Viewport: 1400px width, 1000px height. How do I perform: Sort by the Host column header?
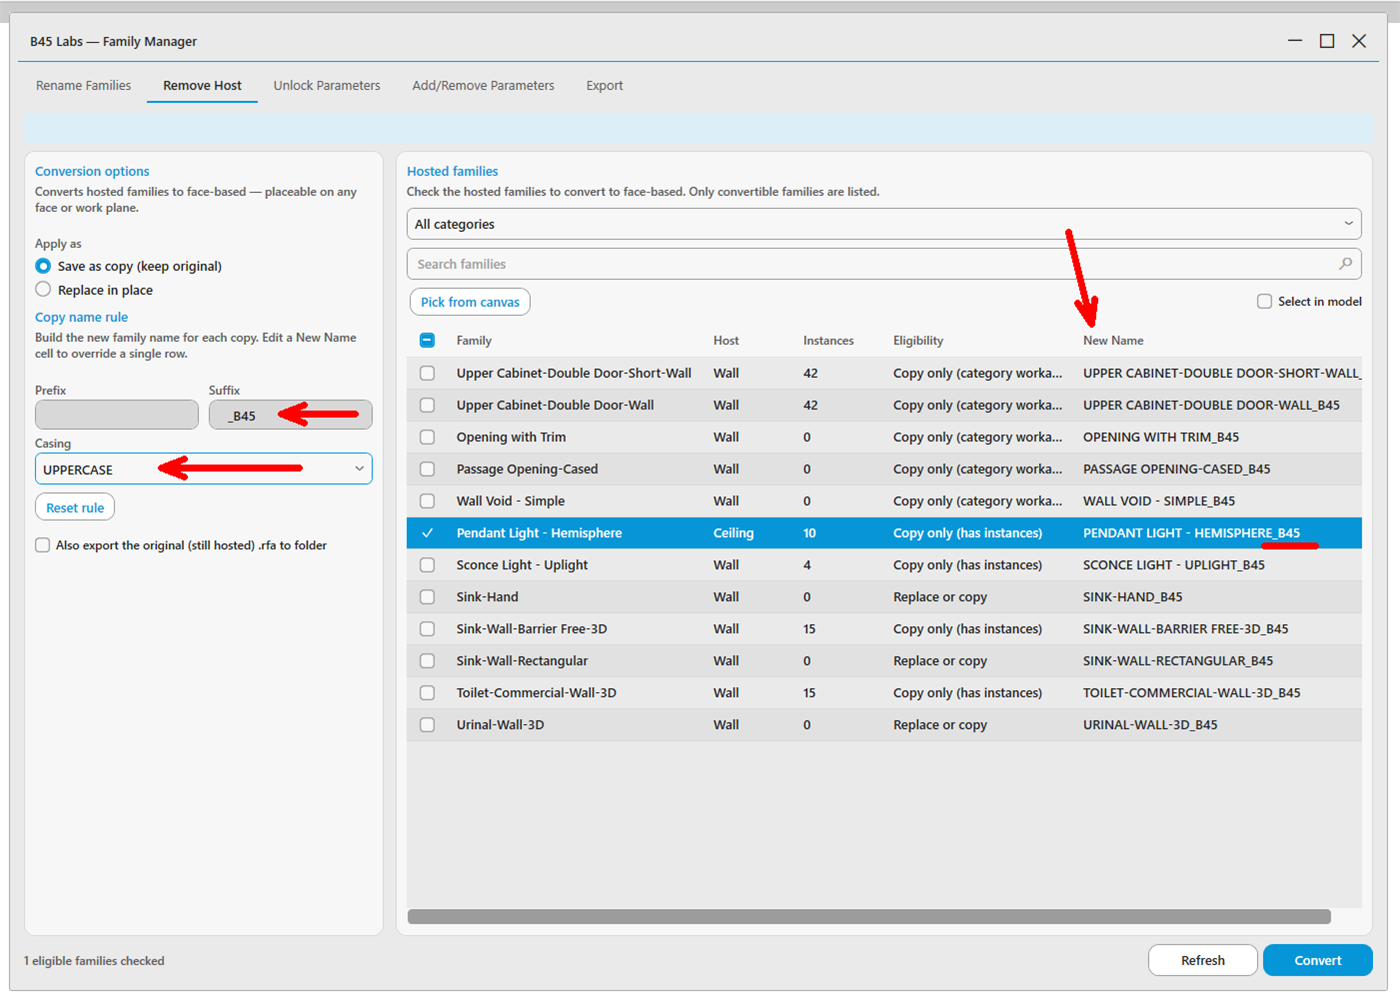pos(726,341)
